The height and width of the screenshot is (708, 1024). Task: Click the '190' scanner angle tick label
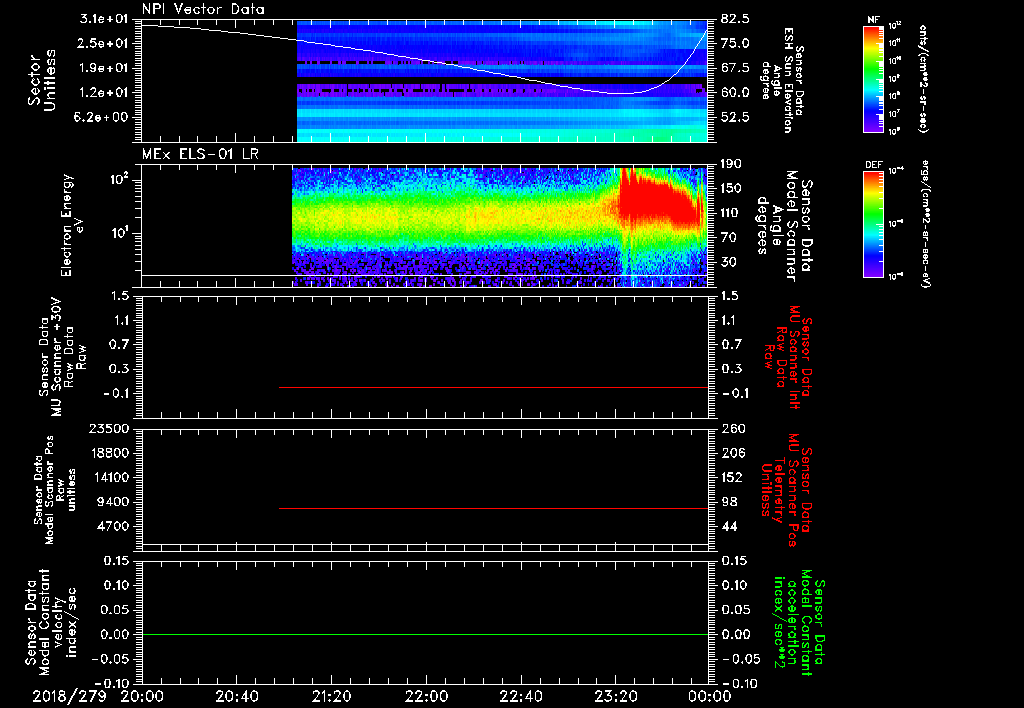733,164
